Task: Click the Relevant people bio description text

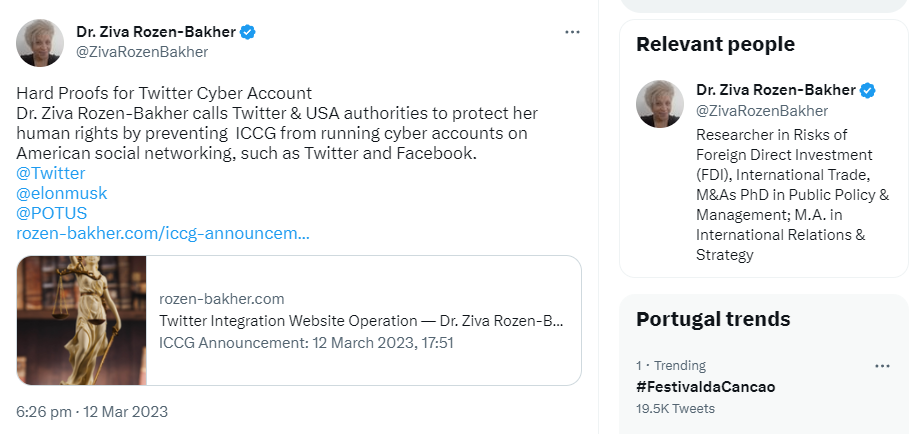Action: 792,195
